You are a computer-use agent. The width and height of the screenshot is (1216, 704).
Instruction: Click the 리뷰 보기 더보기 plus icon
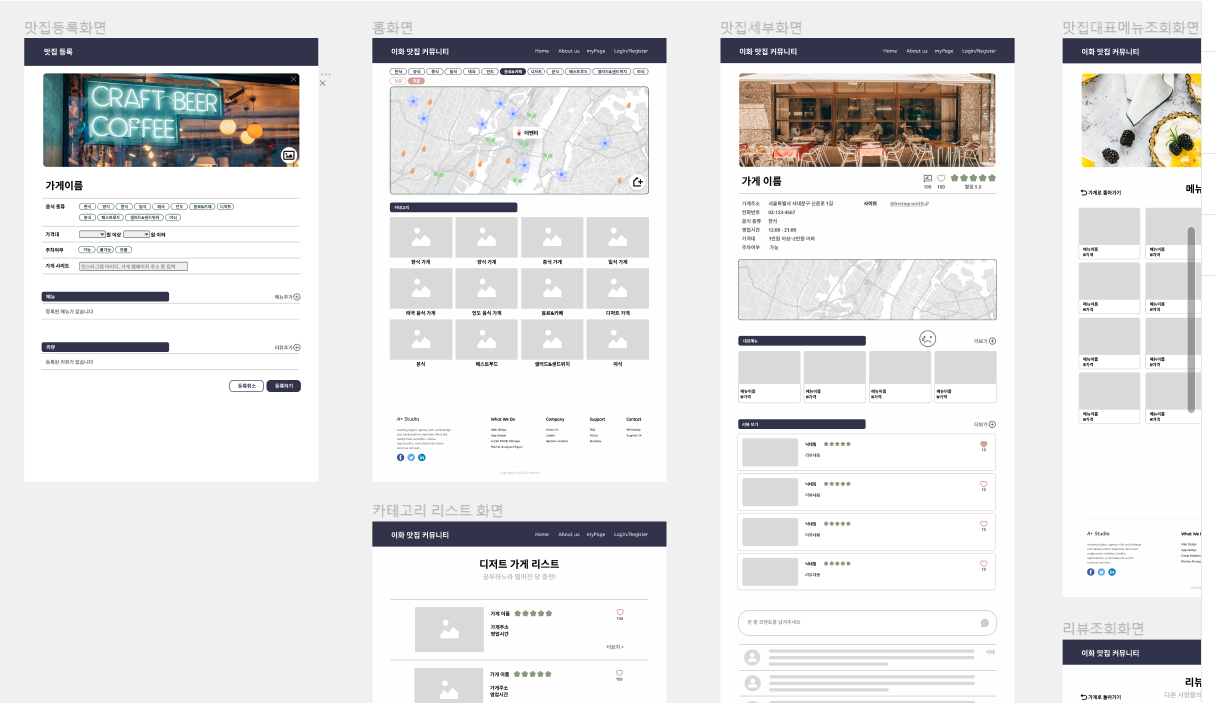click(x=992, y=424)
